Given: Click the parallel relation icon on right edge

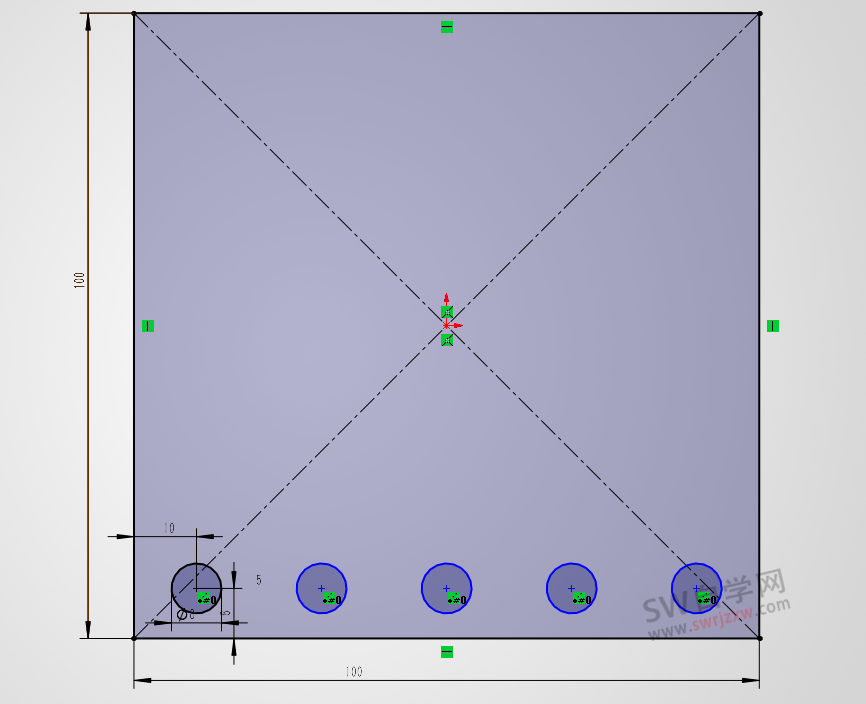Looking at the screenshot, I should coord(773,325).
